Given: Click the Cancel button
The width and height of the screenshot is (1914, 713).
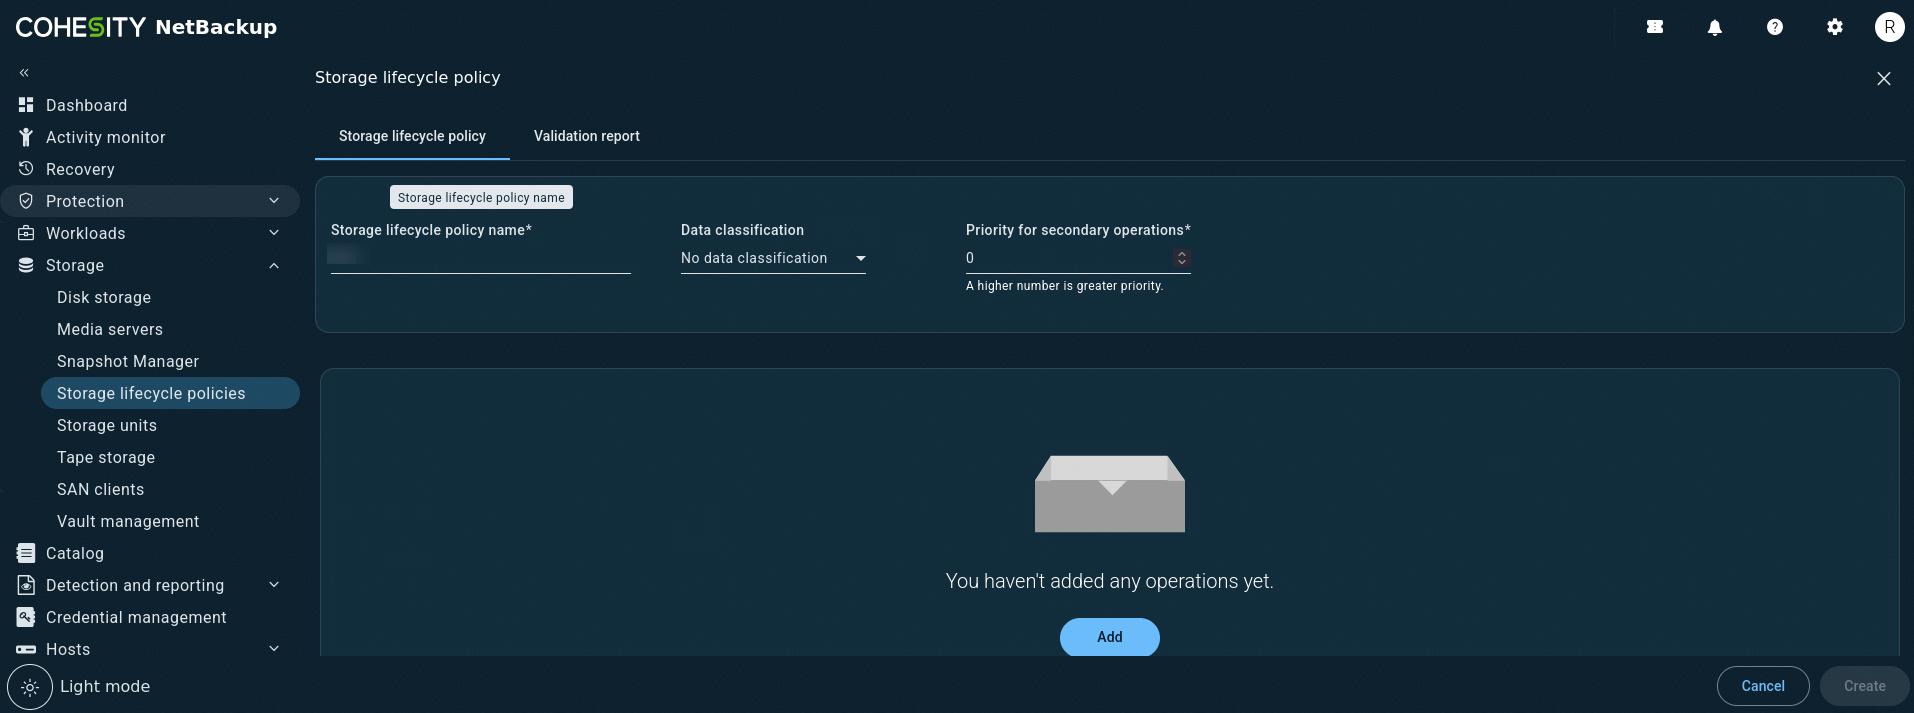Looking at the screenshot, I should (x=1763, y=686).
